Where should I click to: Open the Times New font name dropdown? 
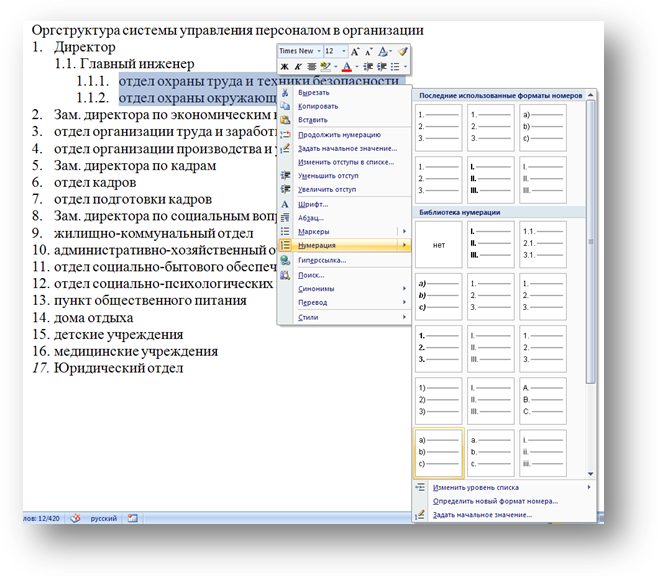(319, 51)
